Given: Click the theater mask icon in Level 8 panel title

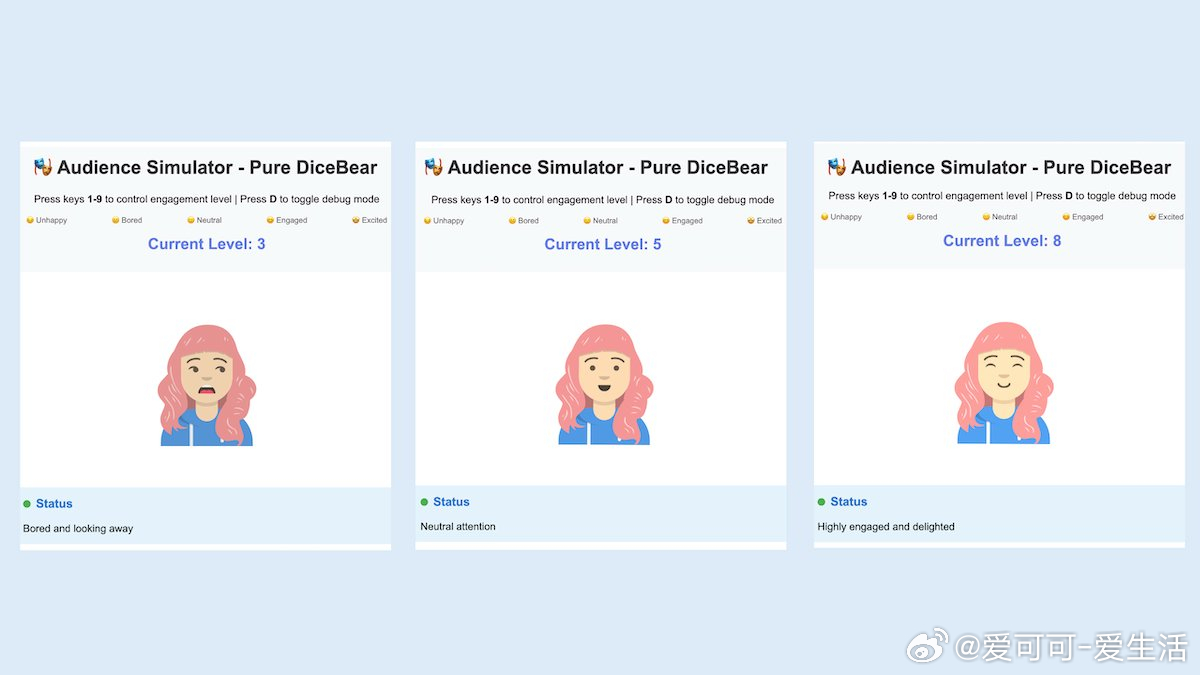Looking at the screenshot, I should coord(837,167).
